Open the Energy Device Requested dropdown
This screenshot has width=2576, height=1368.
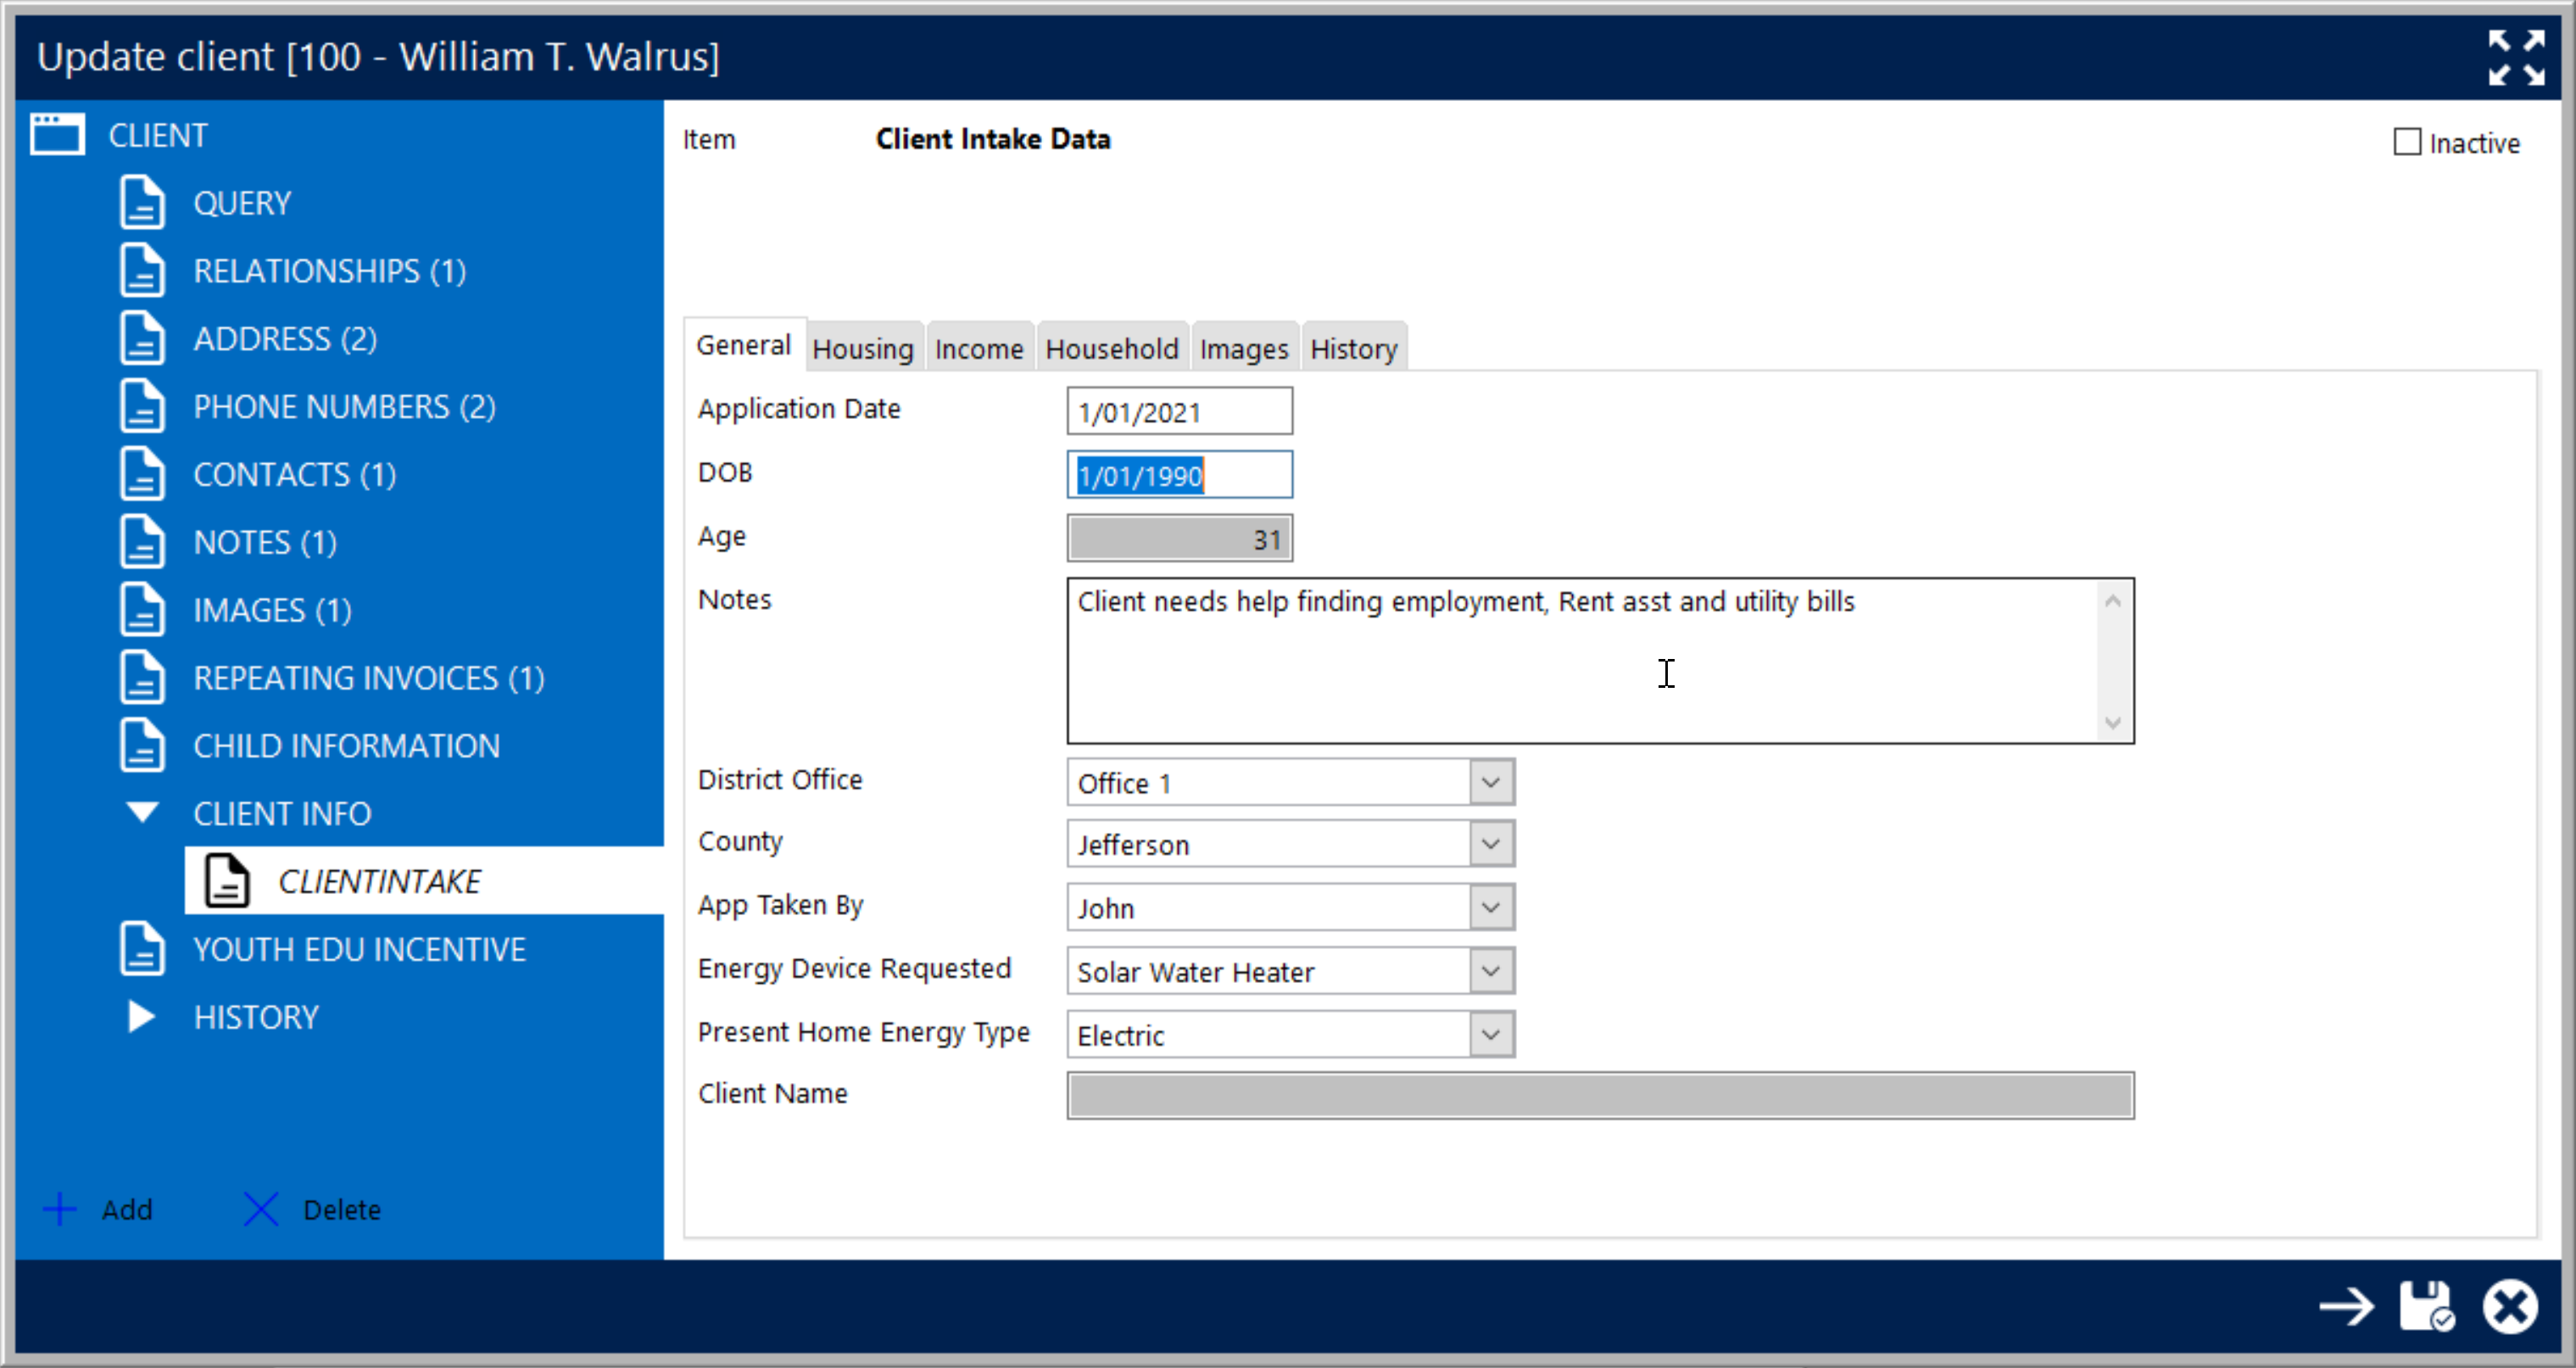pyautogui.click(x=1490, y=971)
